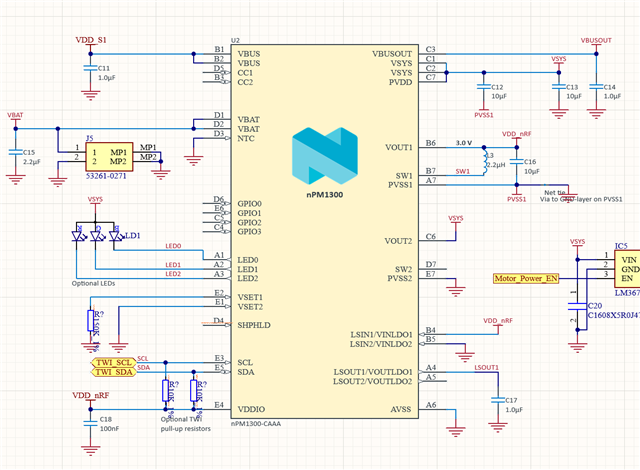Click the SW1 net label
Image resolution: width=640 pixels, height=470 pixels.
[462, 171]
